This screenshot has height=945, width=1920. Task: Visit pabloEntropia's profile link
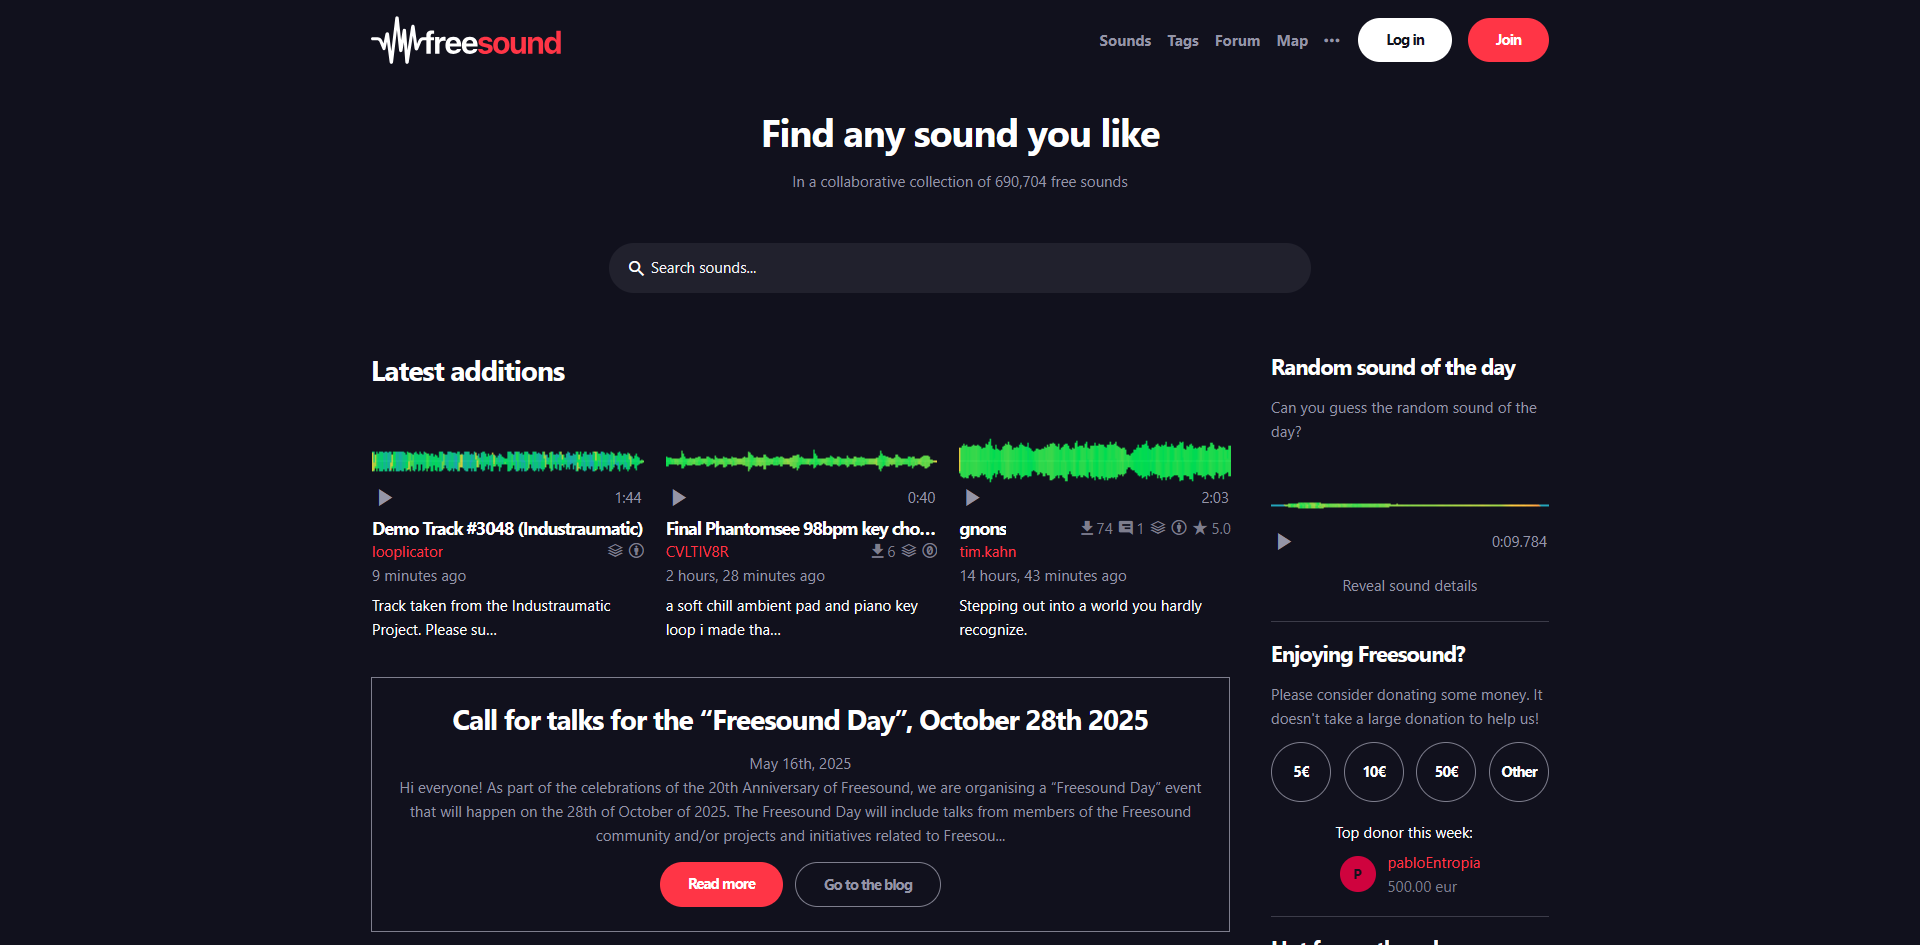click(x=1434, y=863)
